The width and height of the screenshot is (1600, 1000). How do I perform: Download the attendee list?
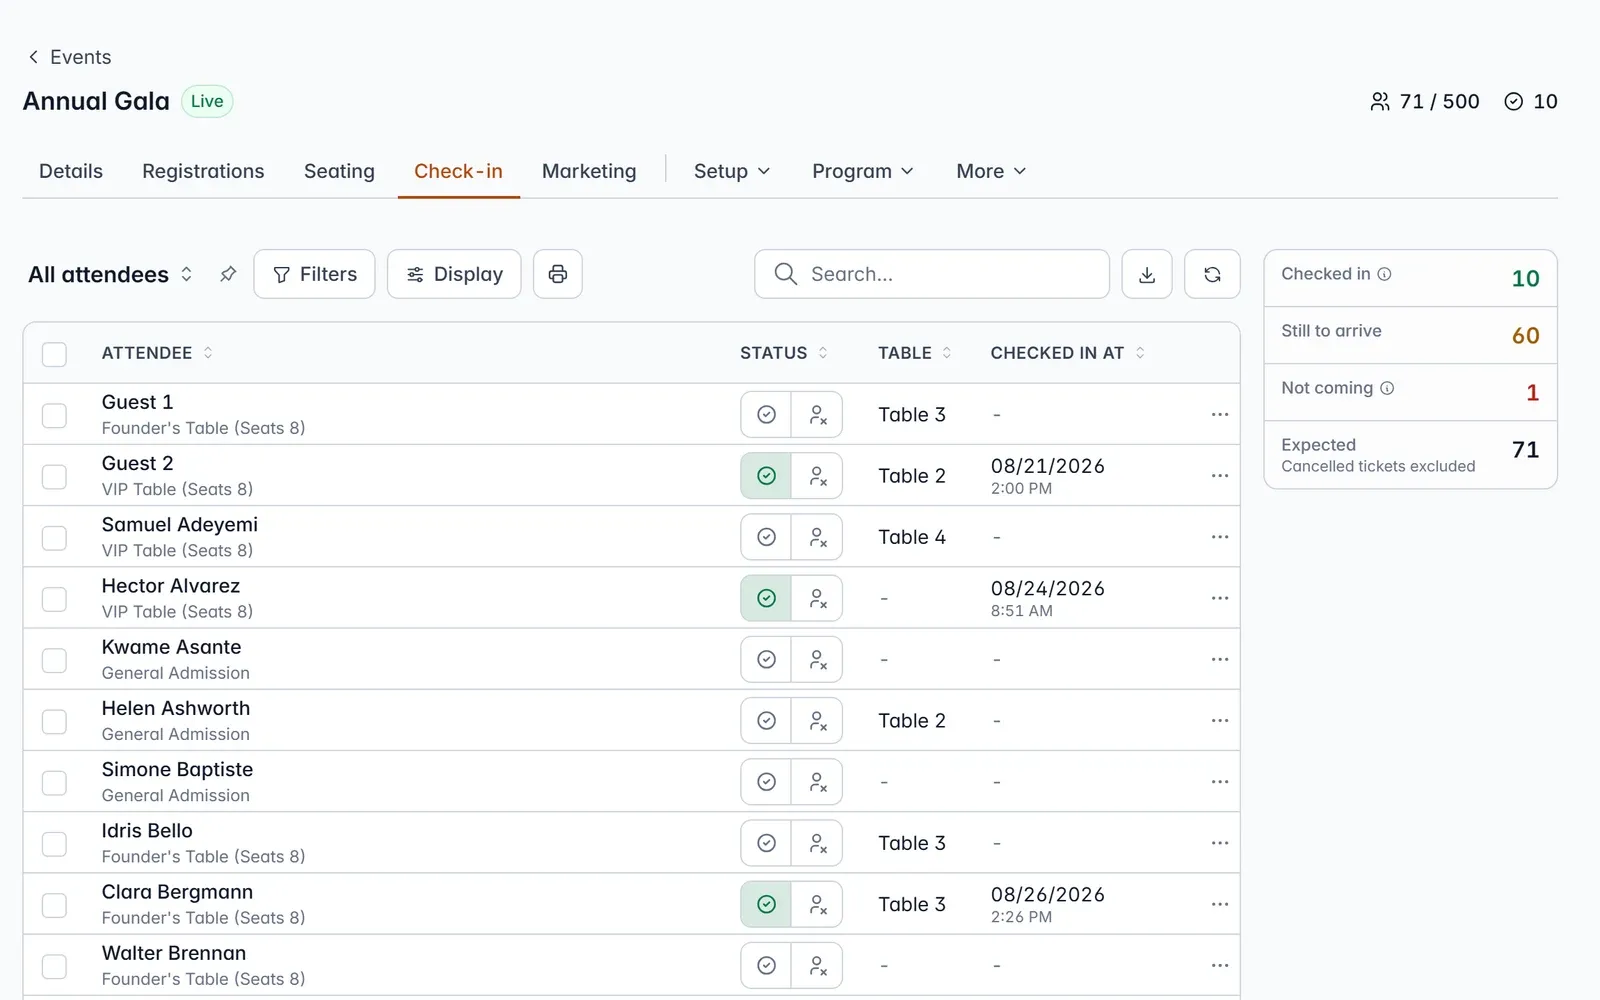[x=1147, y=274]
